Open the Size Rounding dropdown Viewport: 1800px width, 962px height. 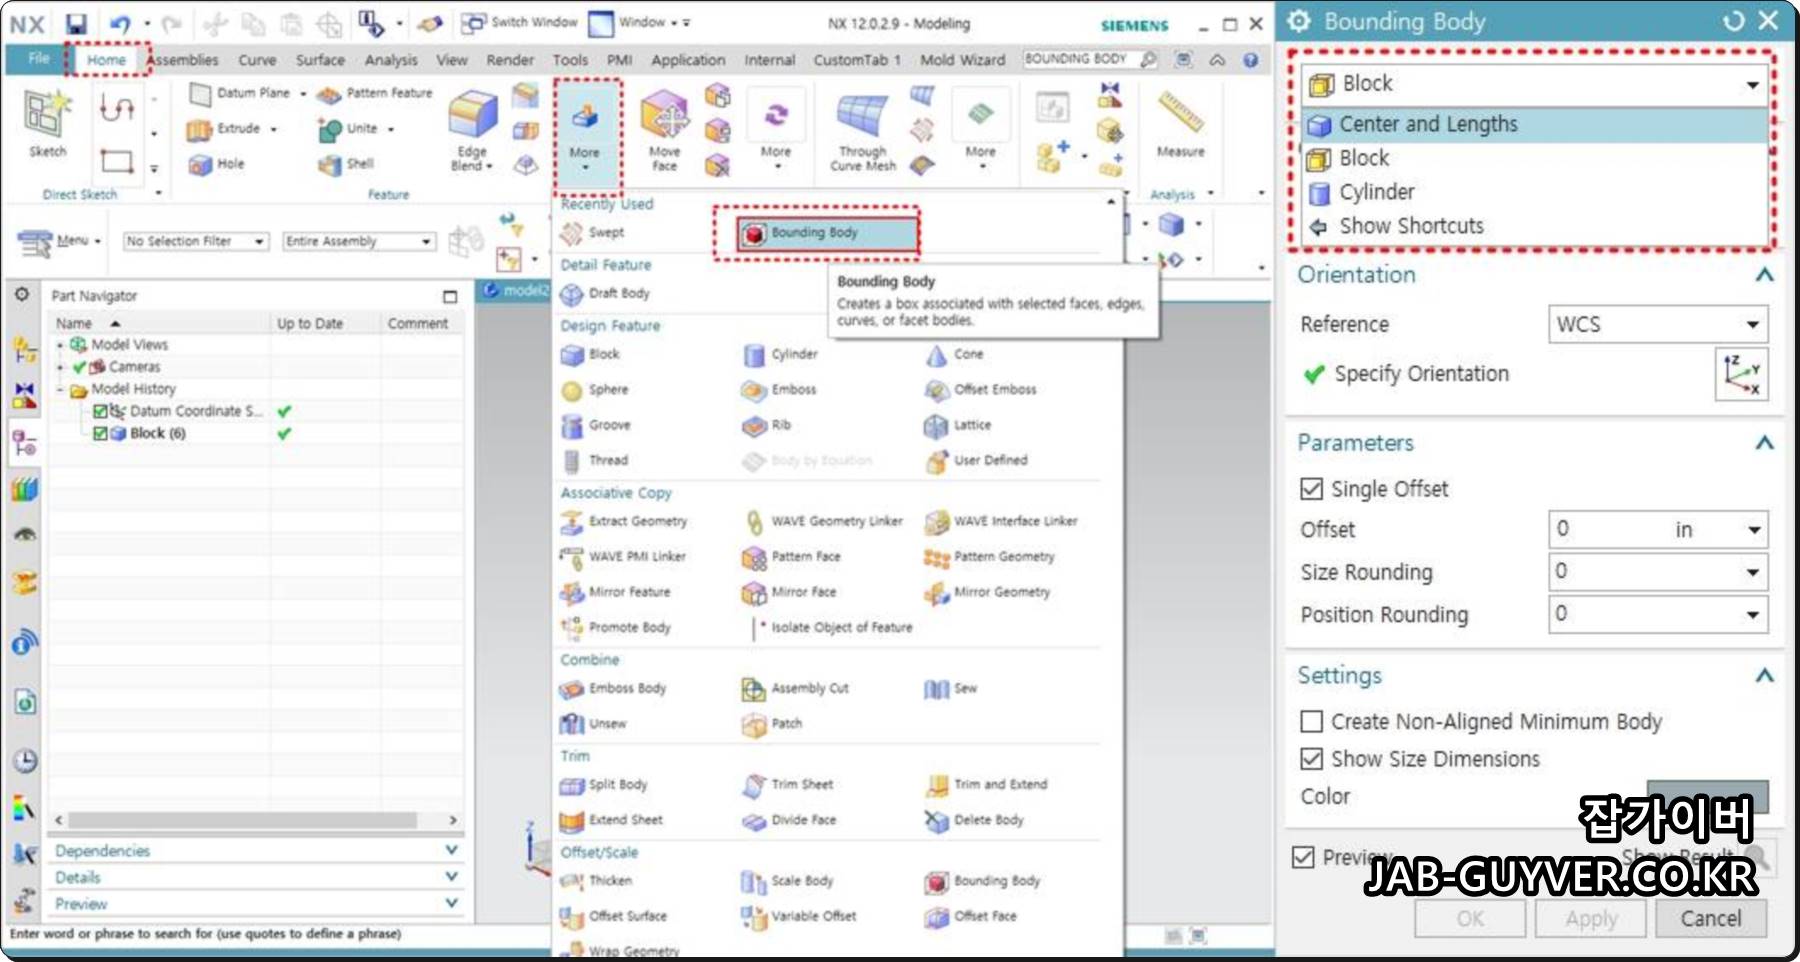click(x=1752, y=573)
